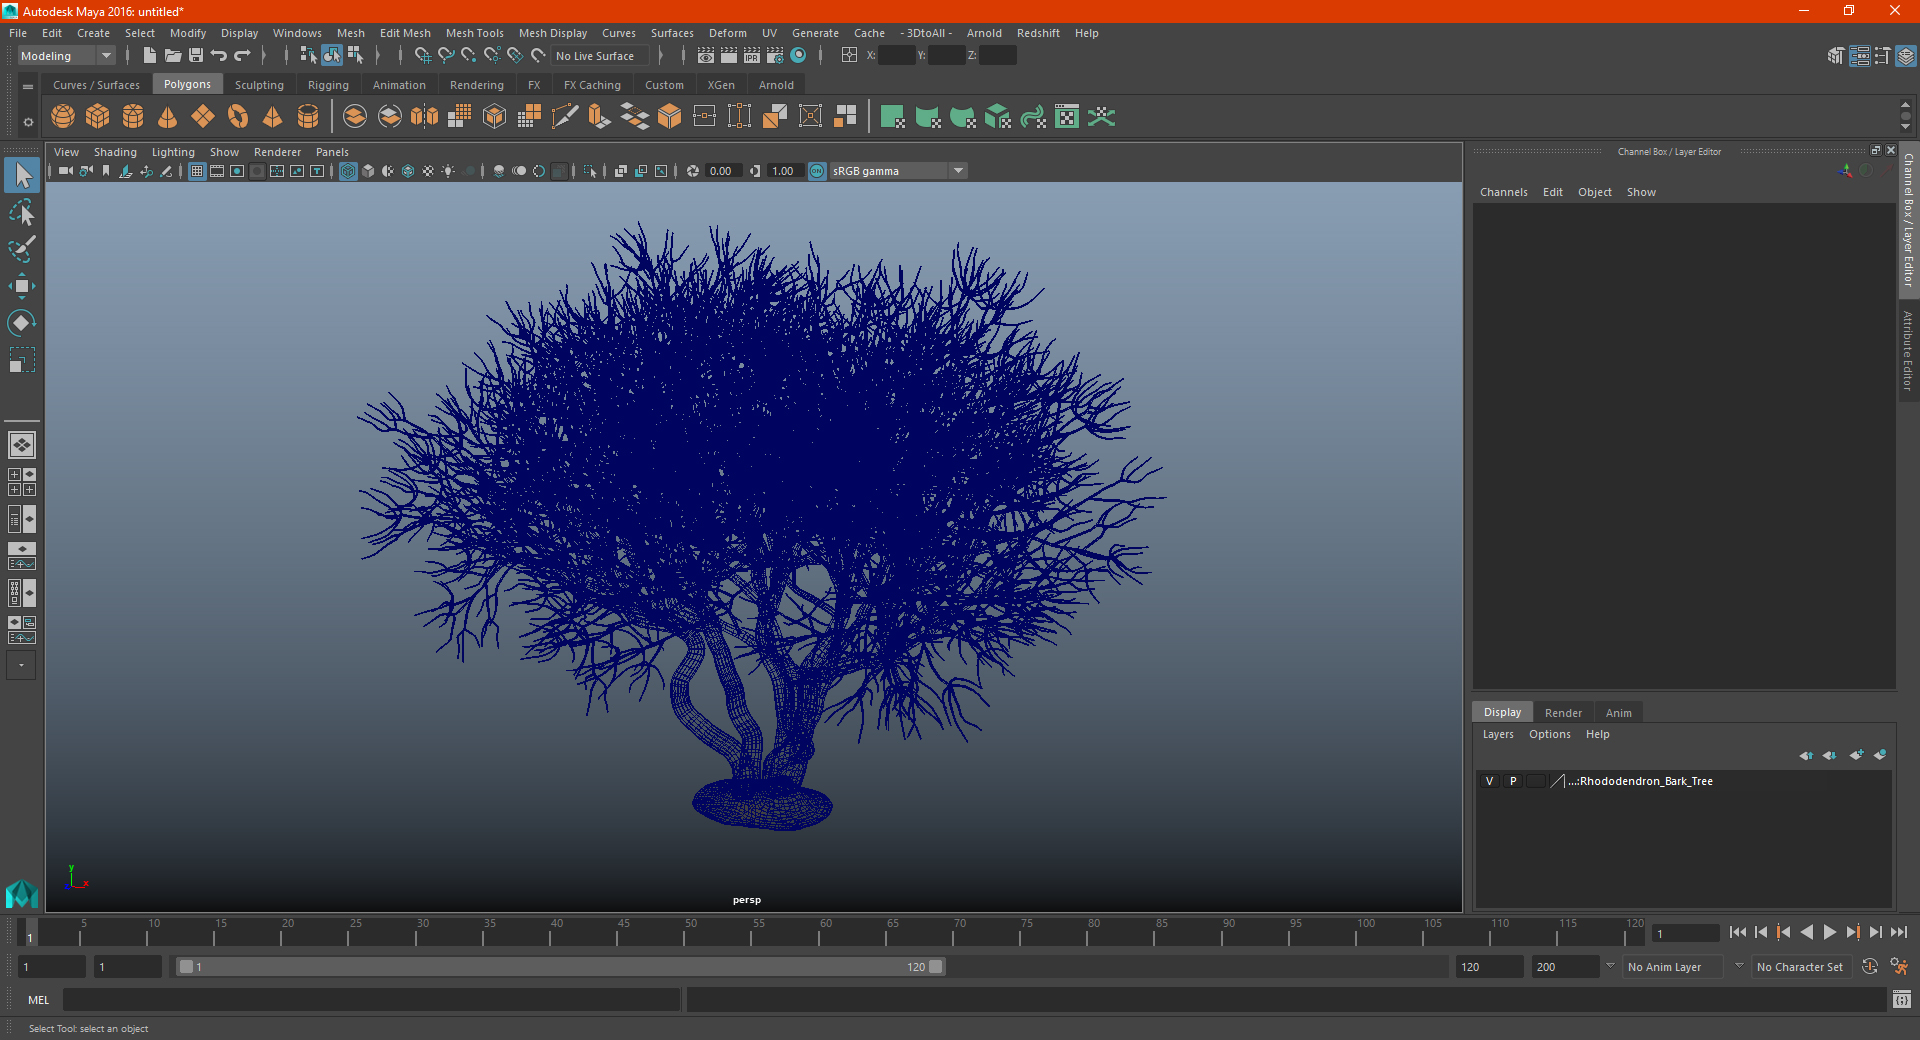The image size is (1920, 1040).
Task: Switch to the Anim layer tab
Action: pyautogui.click(x=1619, y=713)
